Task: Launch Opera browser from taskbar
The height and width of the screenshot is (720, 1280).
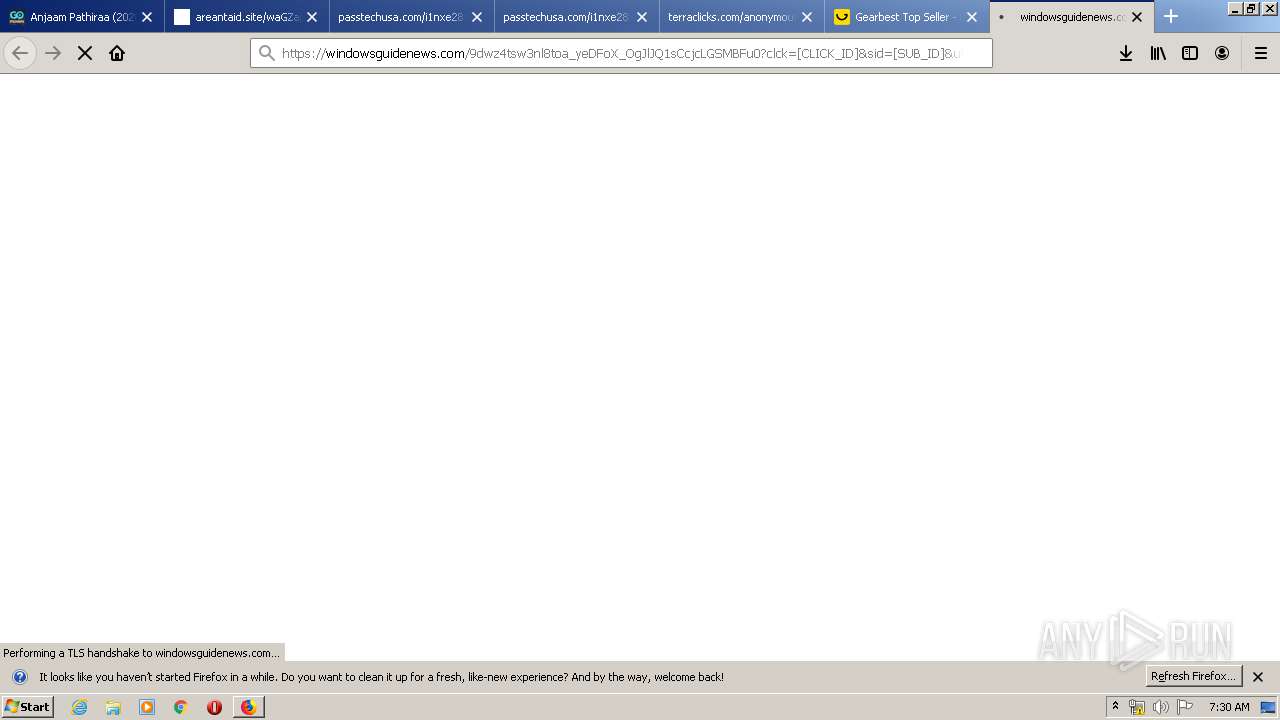Action: point(214,707)
